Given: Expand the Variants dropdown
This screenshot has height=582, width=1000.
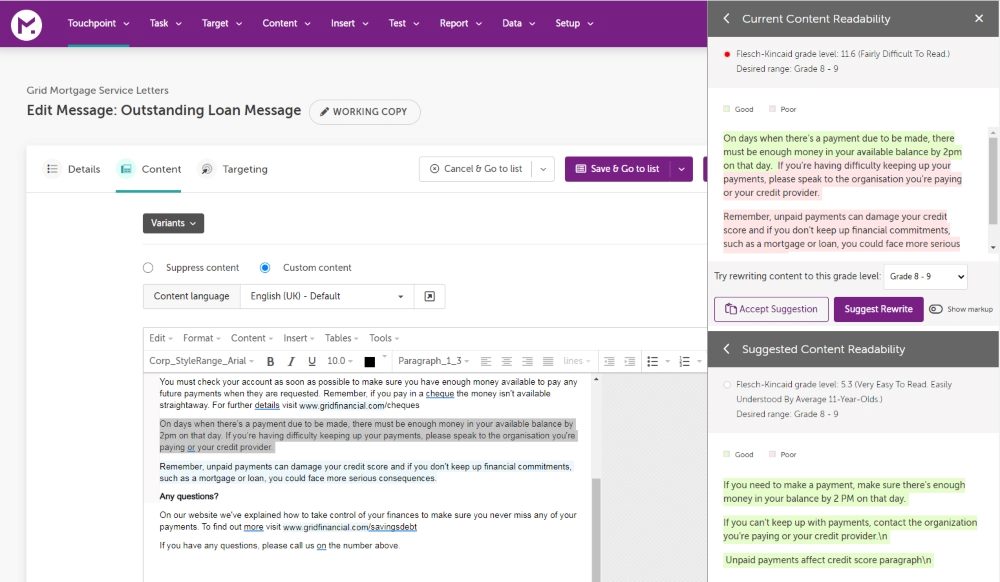Looking at the screenshot, I should [x=173, y=223].
